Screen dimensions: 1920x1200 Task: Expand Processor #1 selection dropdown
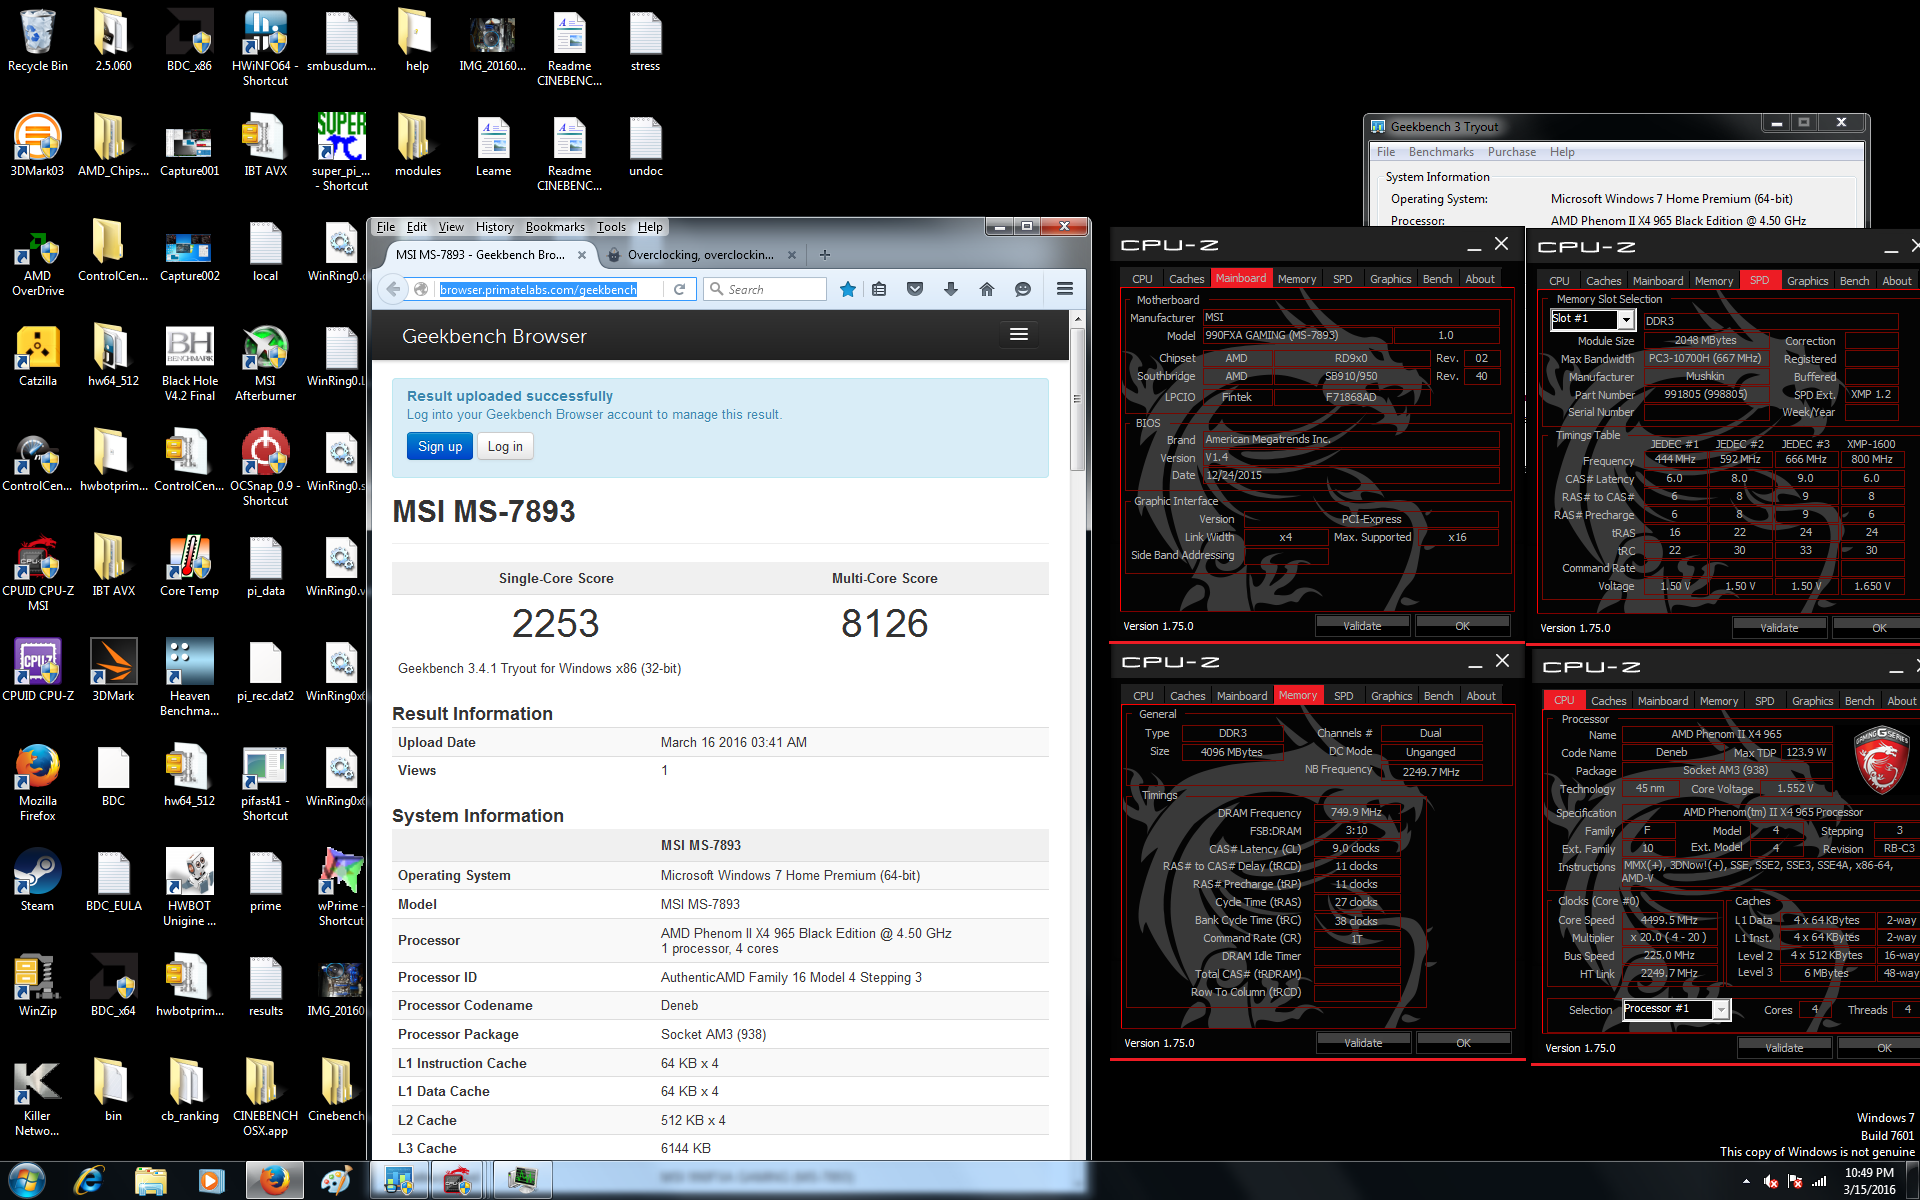pos(1720,1010)
